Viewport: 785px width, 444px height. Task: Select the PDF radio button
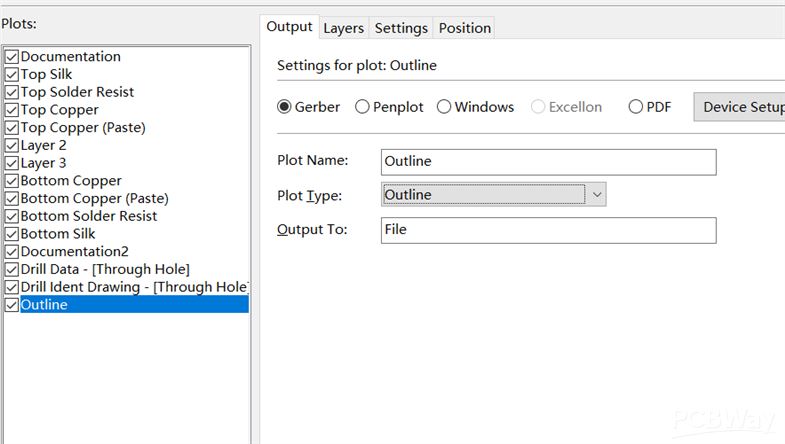[x=636, y=107]
